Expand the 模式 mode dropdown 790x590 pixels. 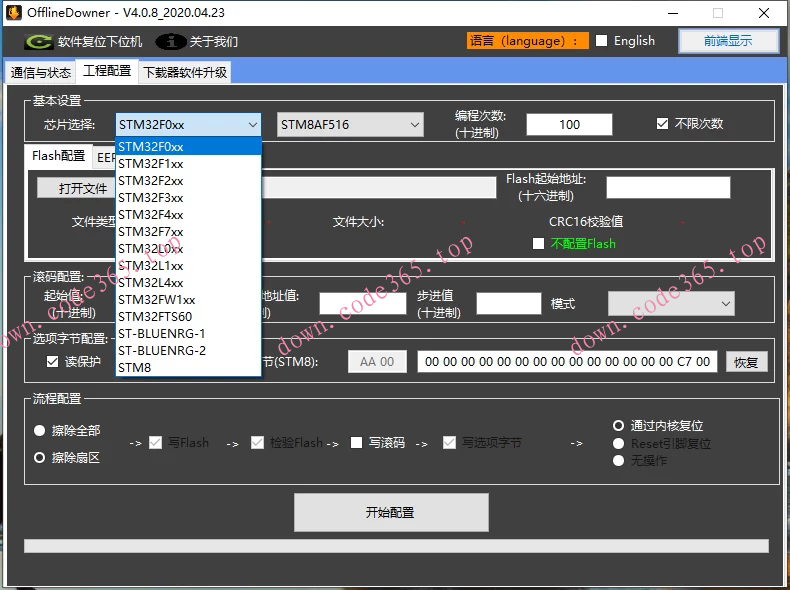pyautogui.click(x=670, y=303)
